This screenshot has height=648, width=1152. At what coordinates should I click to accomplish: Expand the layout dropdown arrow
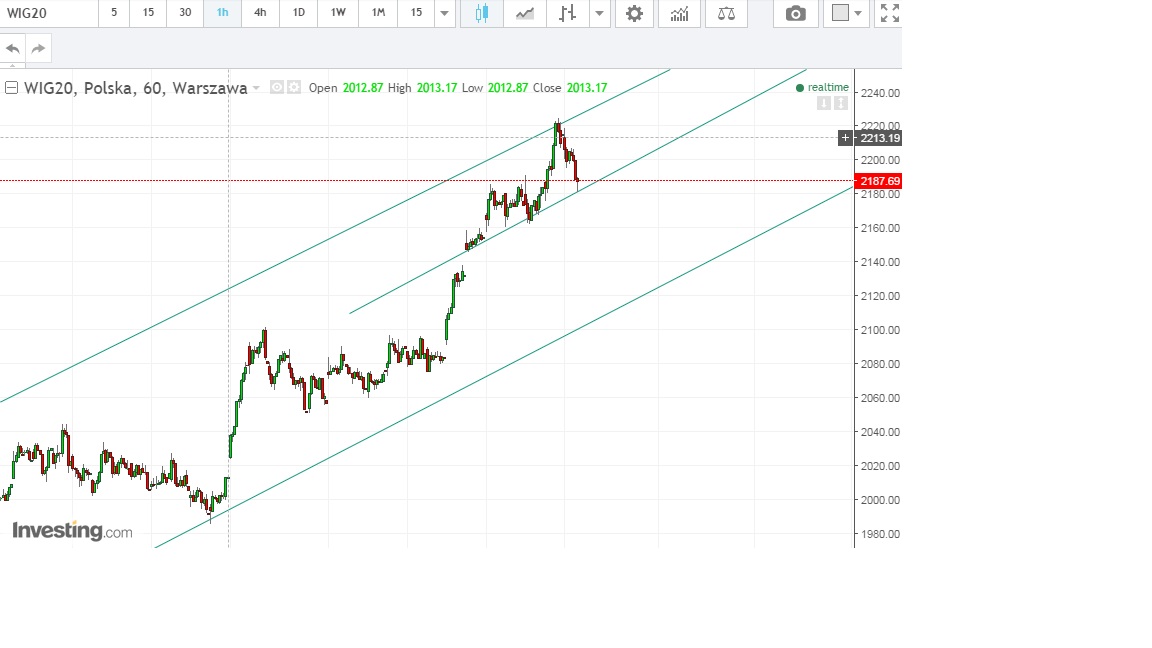[858, 14]
